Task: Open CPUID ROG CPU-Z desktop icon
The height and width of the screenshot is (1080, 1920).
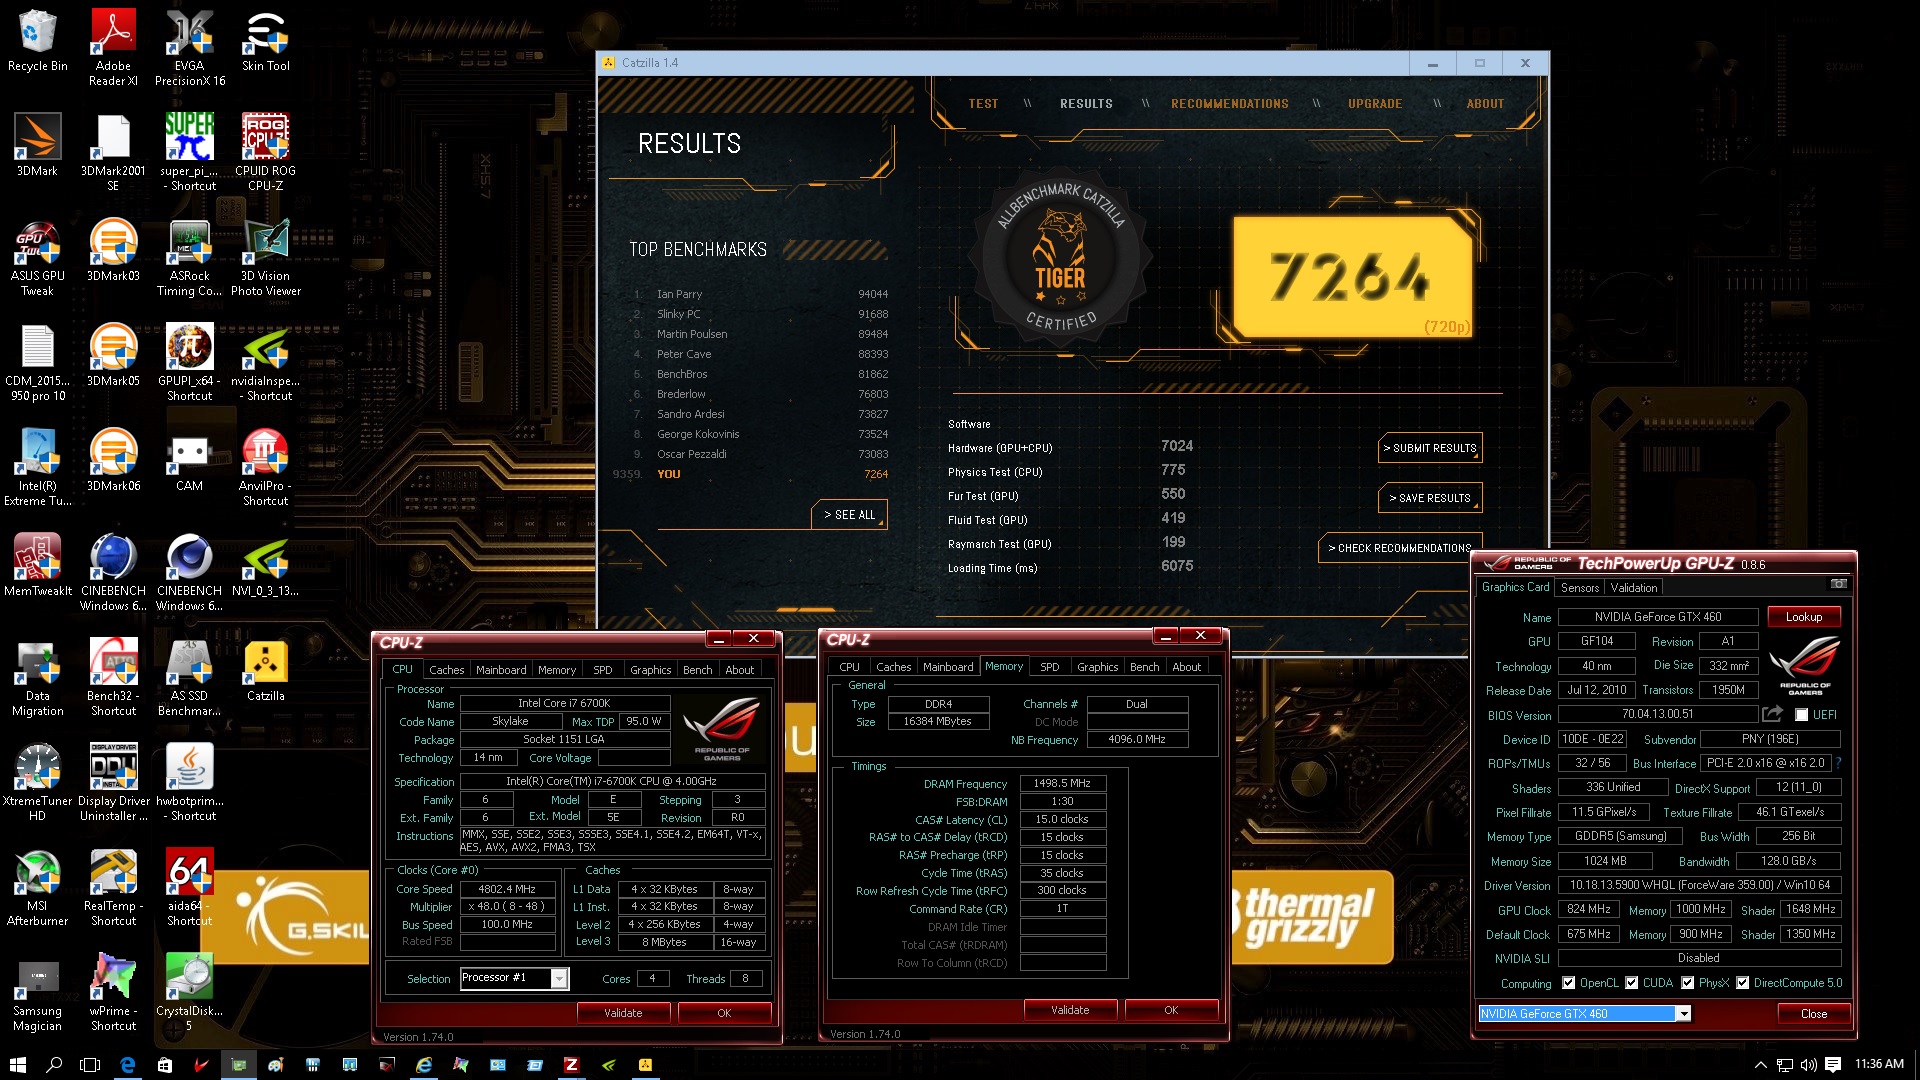Action: pyautogui.click(x=265, y=153)
